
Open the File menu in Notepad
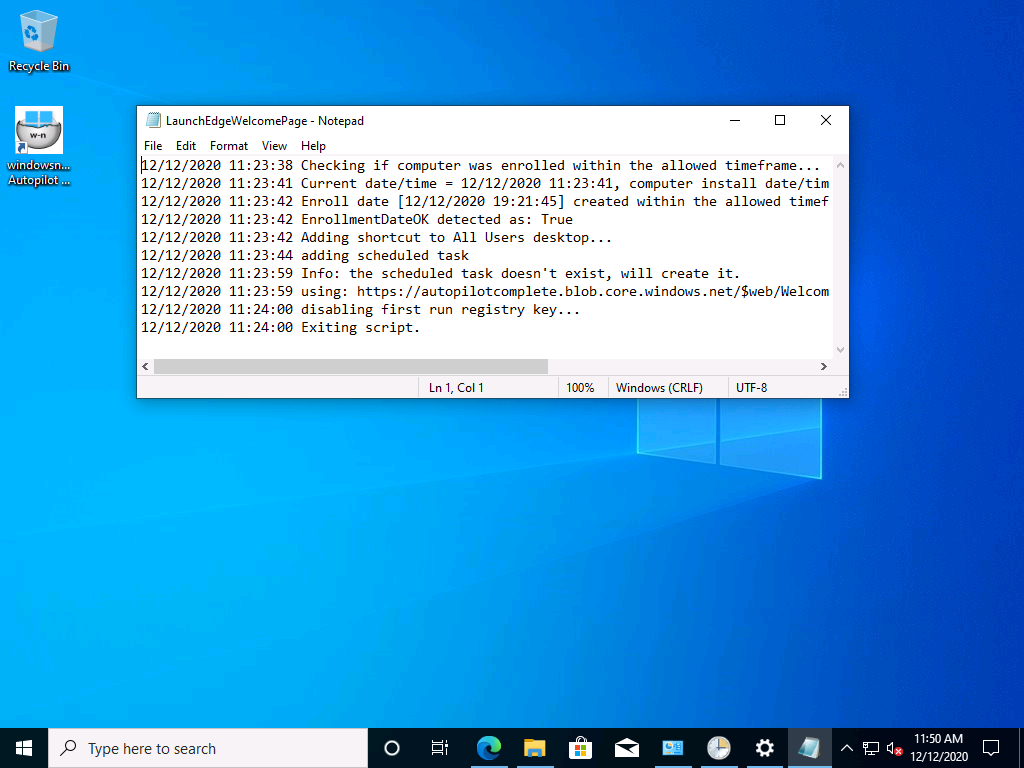tap(153, 146)
